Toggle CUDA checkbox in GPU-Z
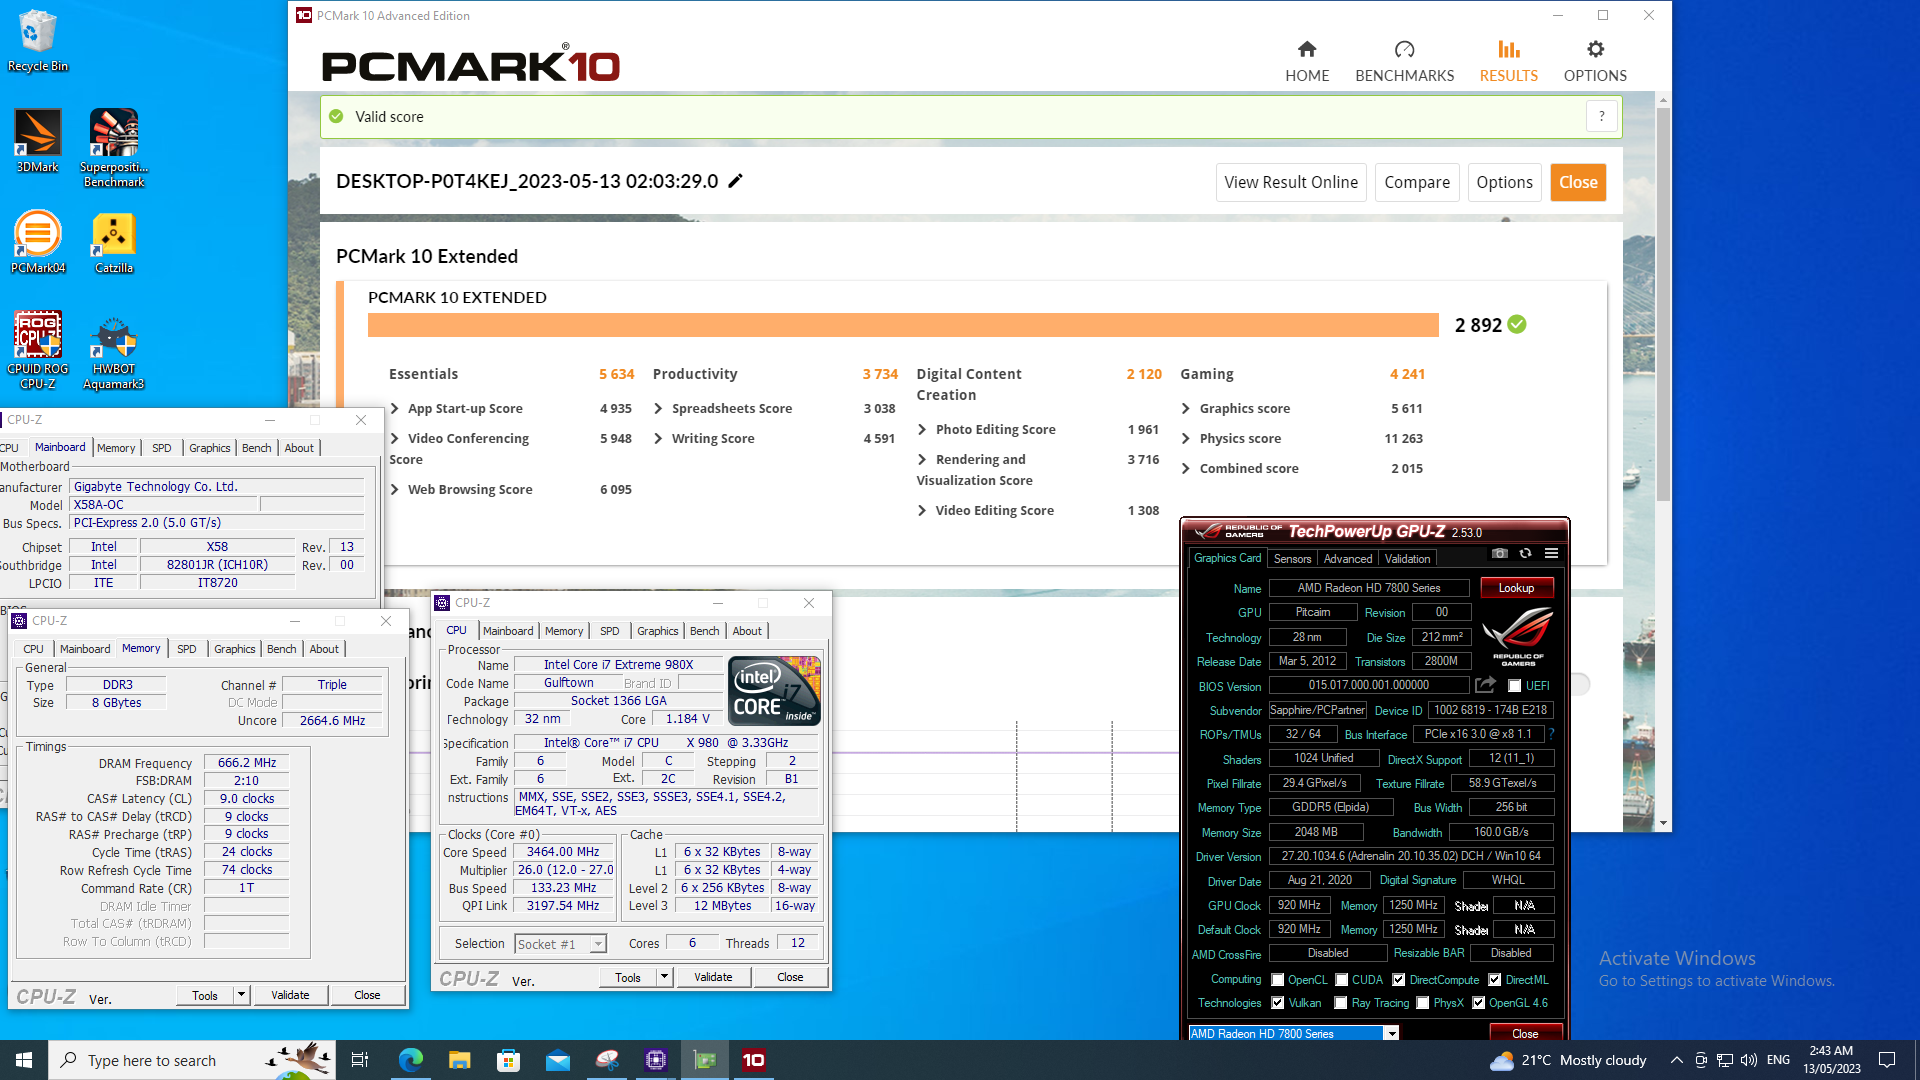This screenshot has height=1080, width=1920. pyautogui.click(x=1341, y=980)
